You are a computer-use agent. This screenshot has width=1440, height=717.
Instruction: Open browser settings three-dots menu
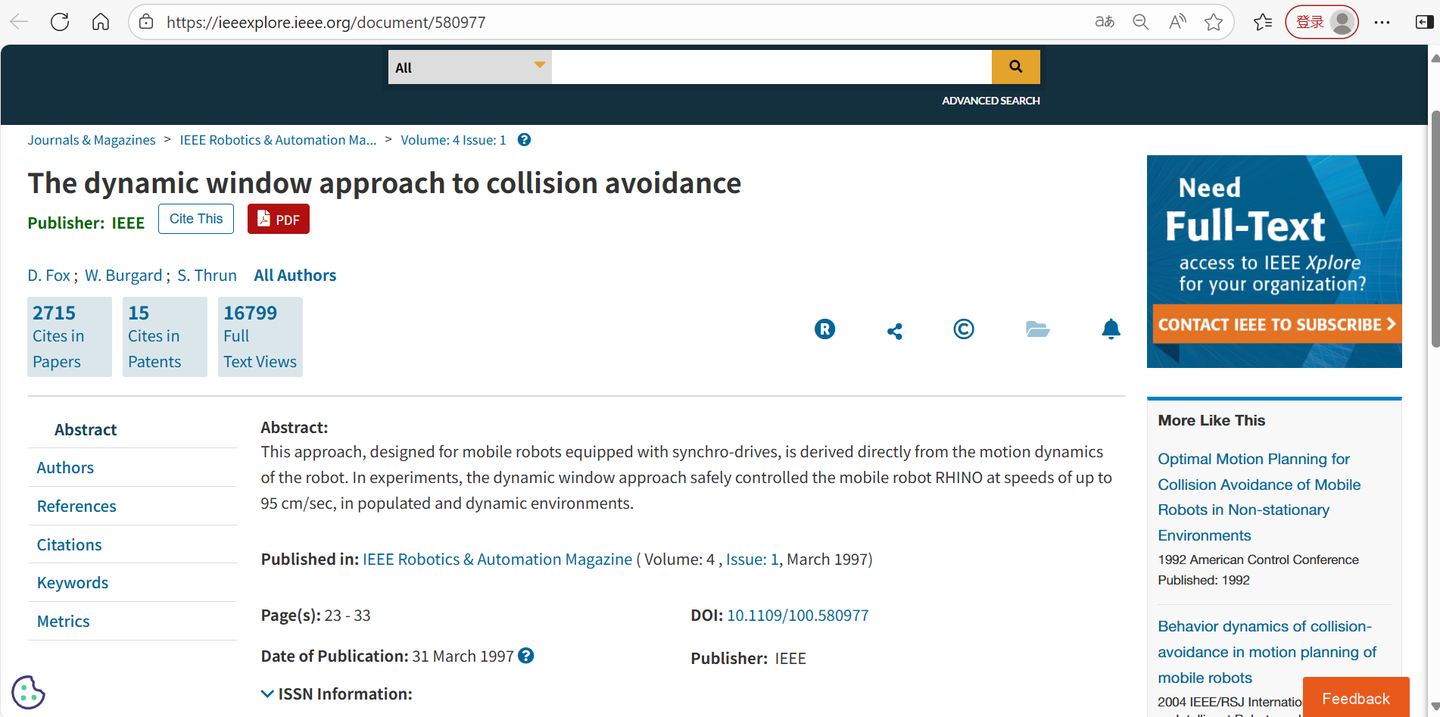tap(1382, 22)
